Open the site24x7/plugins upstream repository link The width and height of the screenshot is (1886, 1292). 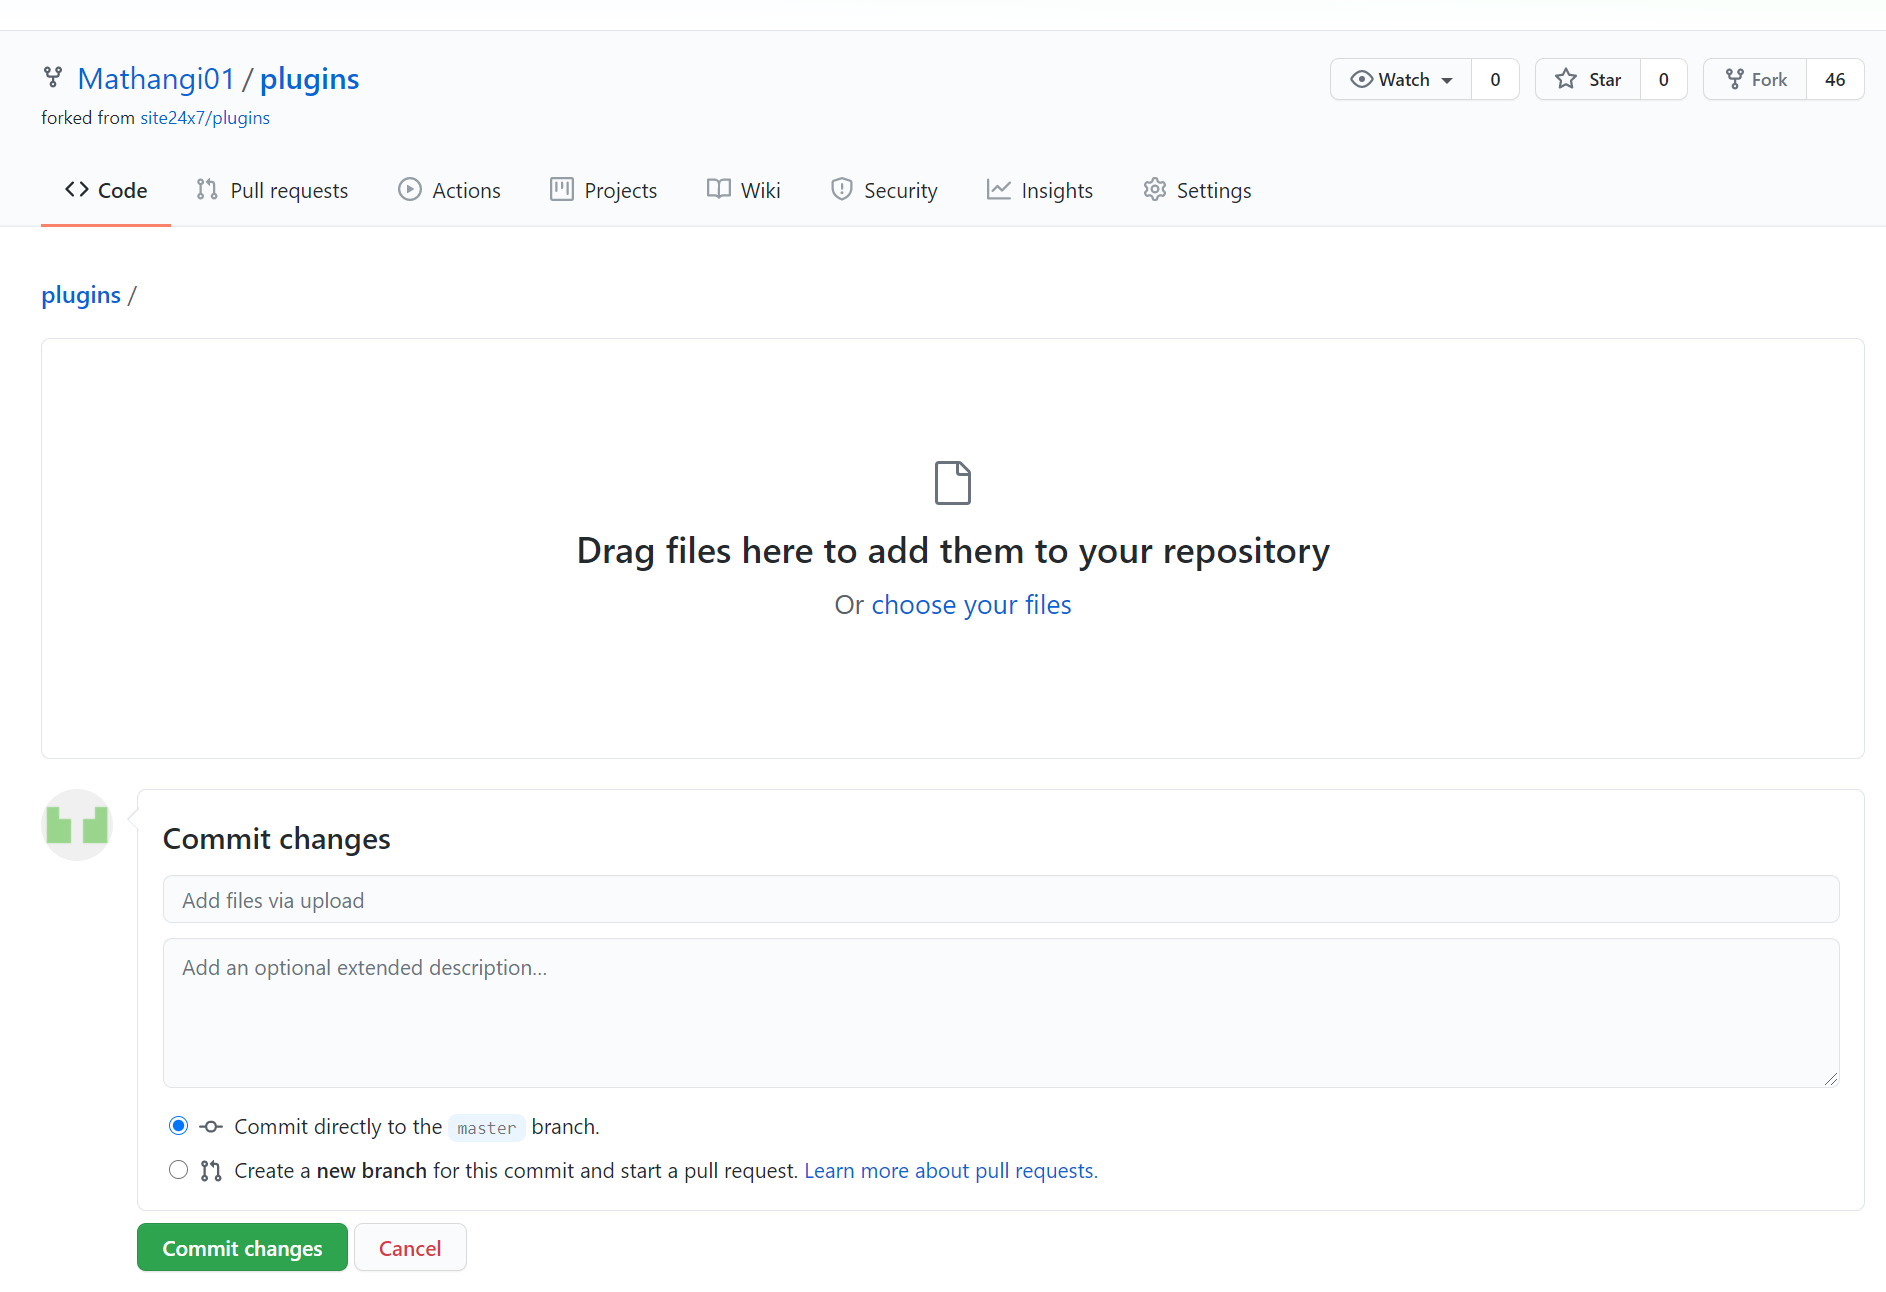tap(205, 118)
